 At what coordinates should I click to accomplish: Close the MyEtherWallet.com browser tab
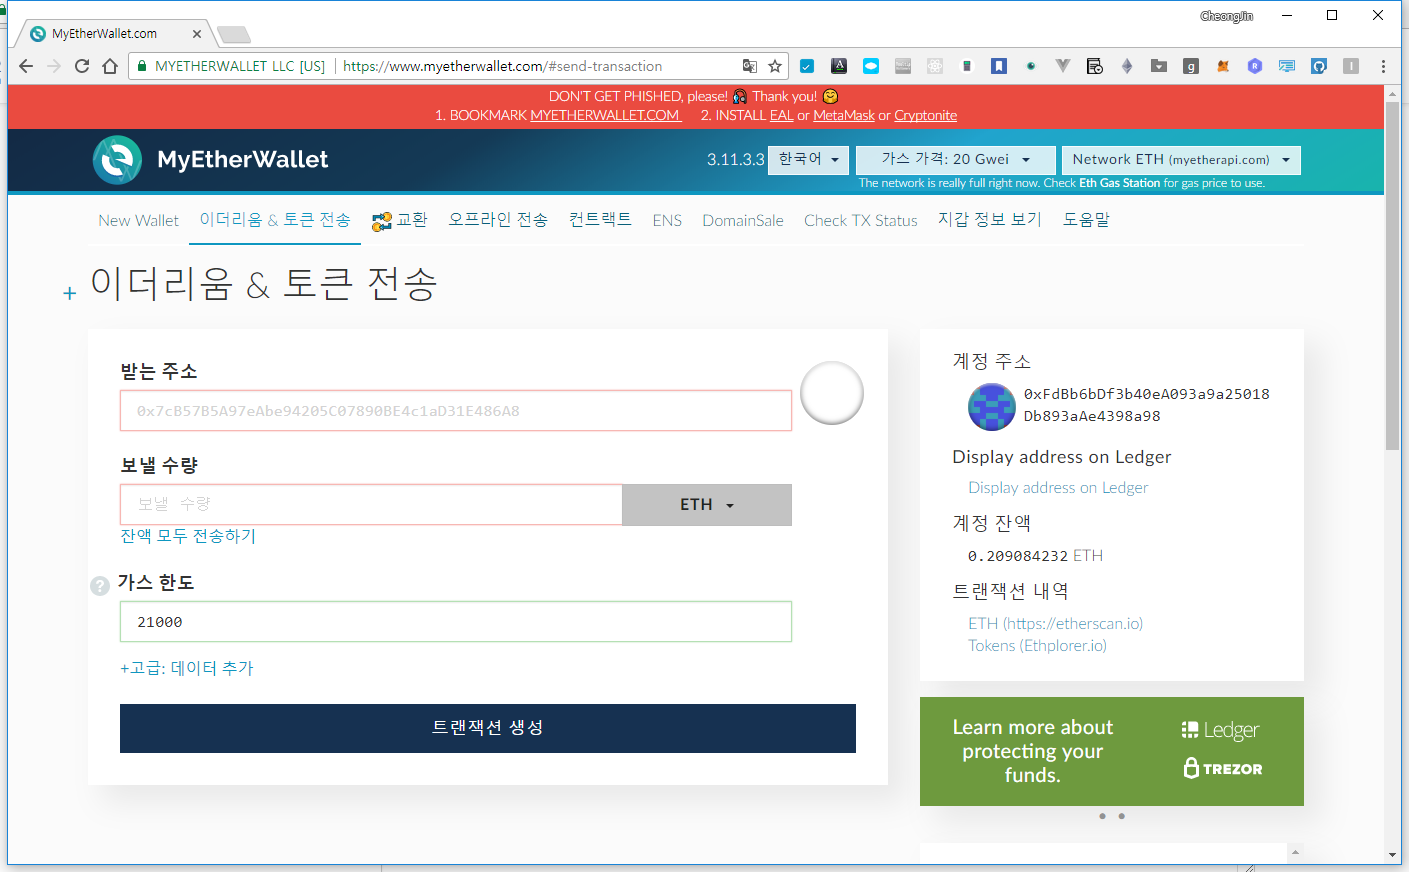tap(197, 34)
